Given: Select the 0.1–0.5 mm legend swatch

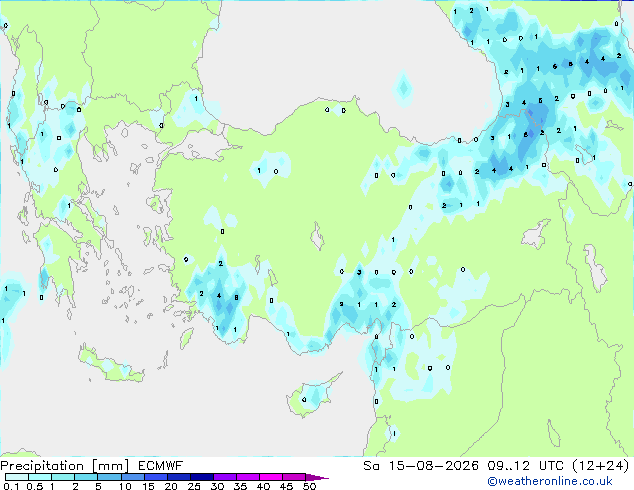Looking at the screenshot, I should [x=17, y=477].
